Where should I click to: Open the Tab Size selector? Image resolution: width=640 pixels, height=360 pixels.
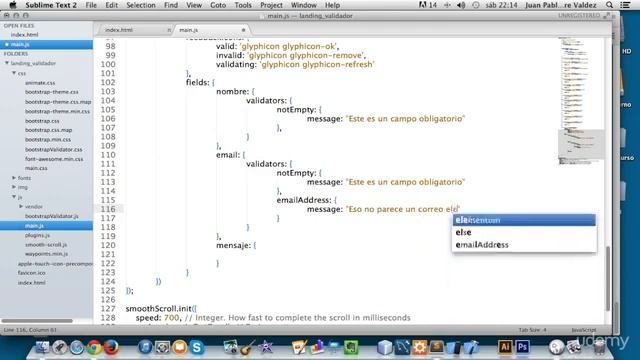(533, 330)
